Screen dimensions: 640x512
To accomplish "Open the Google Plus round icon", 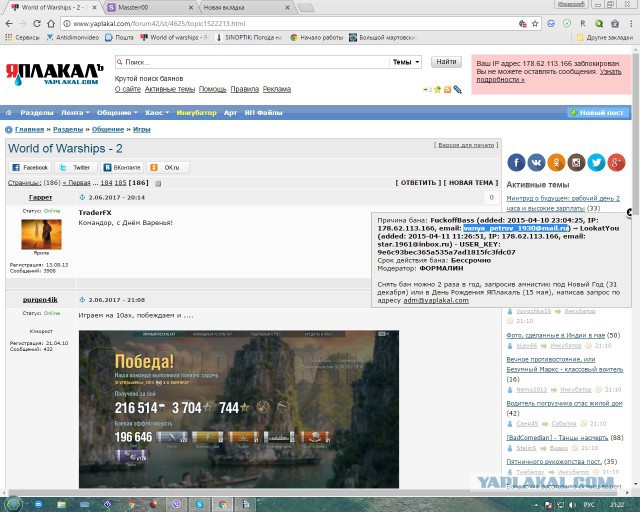I will [x=616, y=163].
